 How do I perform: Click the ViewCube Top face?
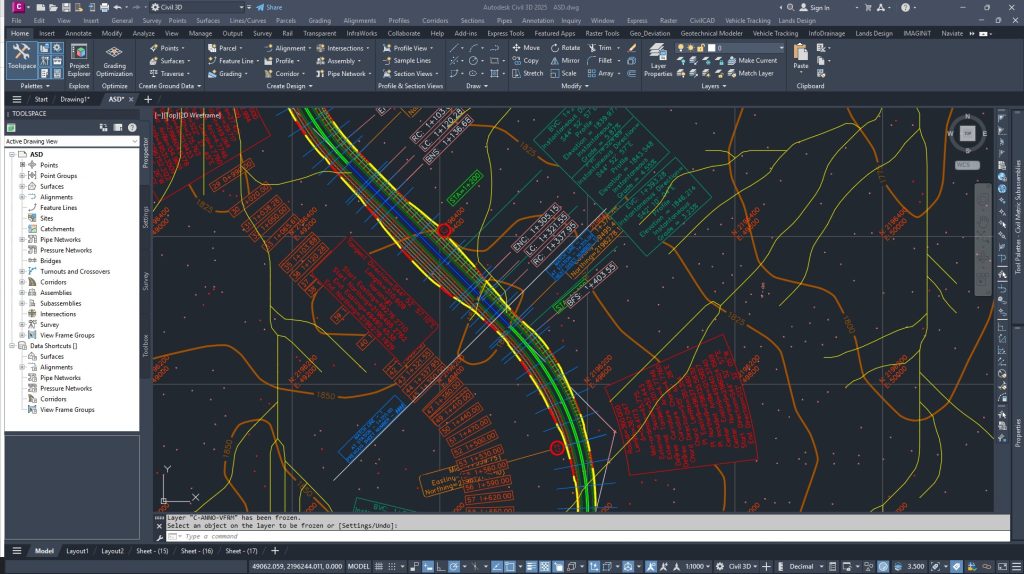pyautogui.click(x=967, y=132)
